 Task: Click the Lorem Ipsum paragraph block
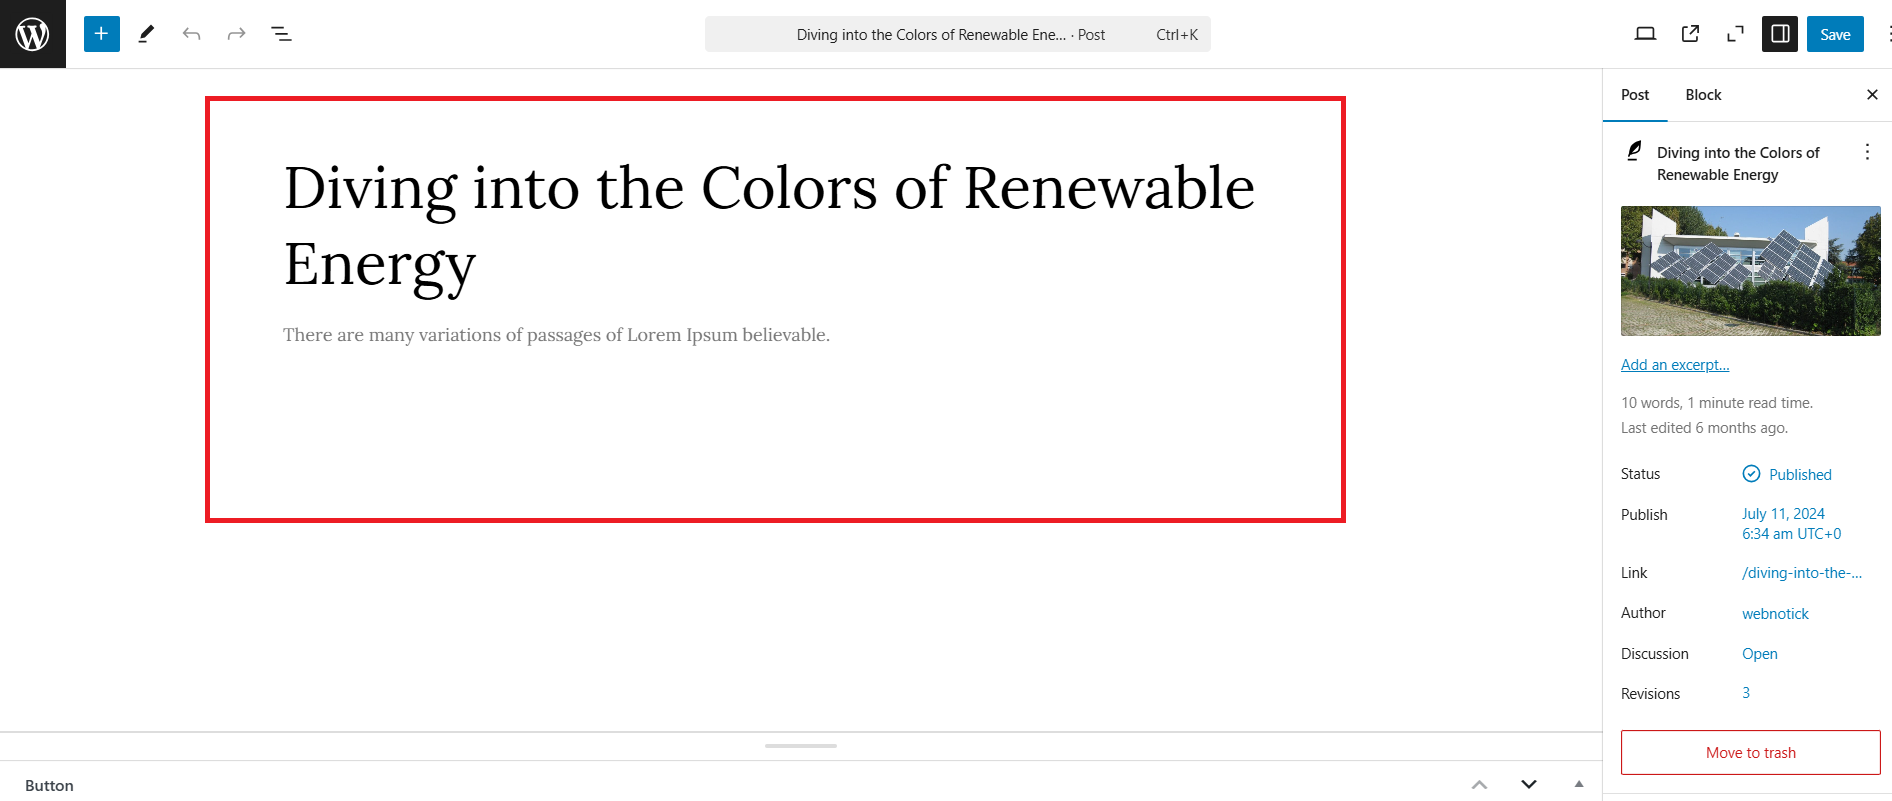556,335
